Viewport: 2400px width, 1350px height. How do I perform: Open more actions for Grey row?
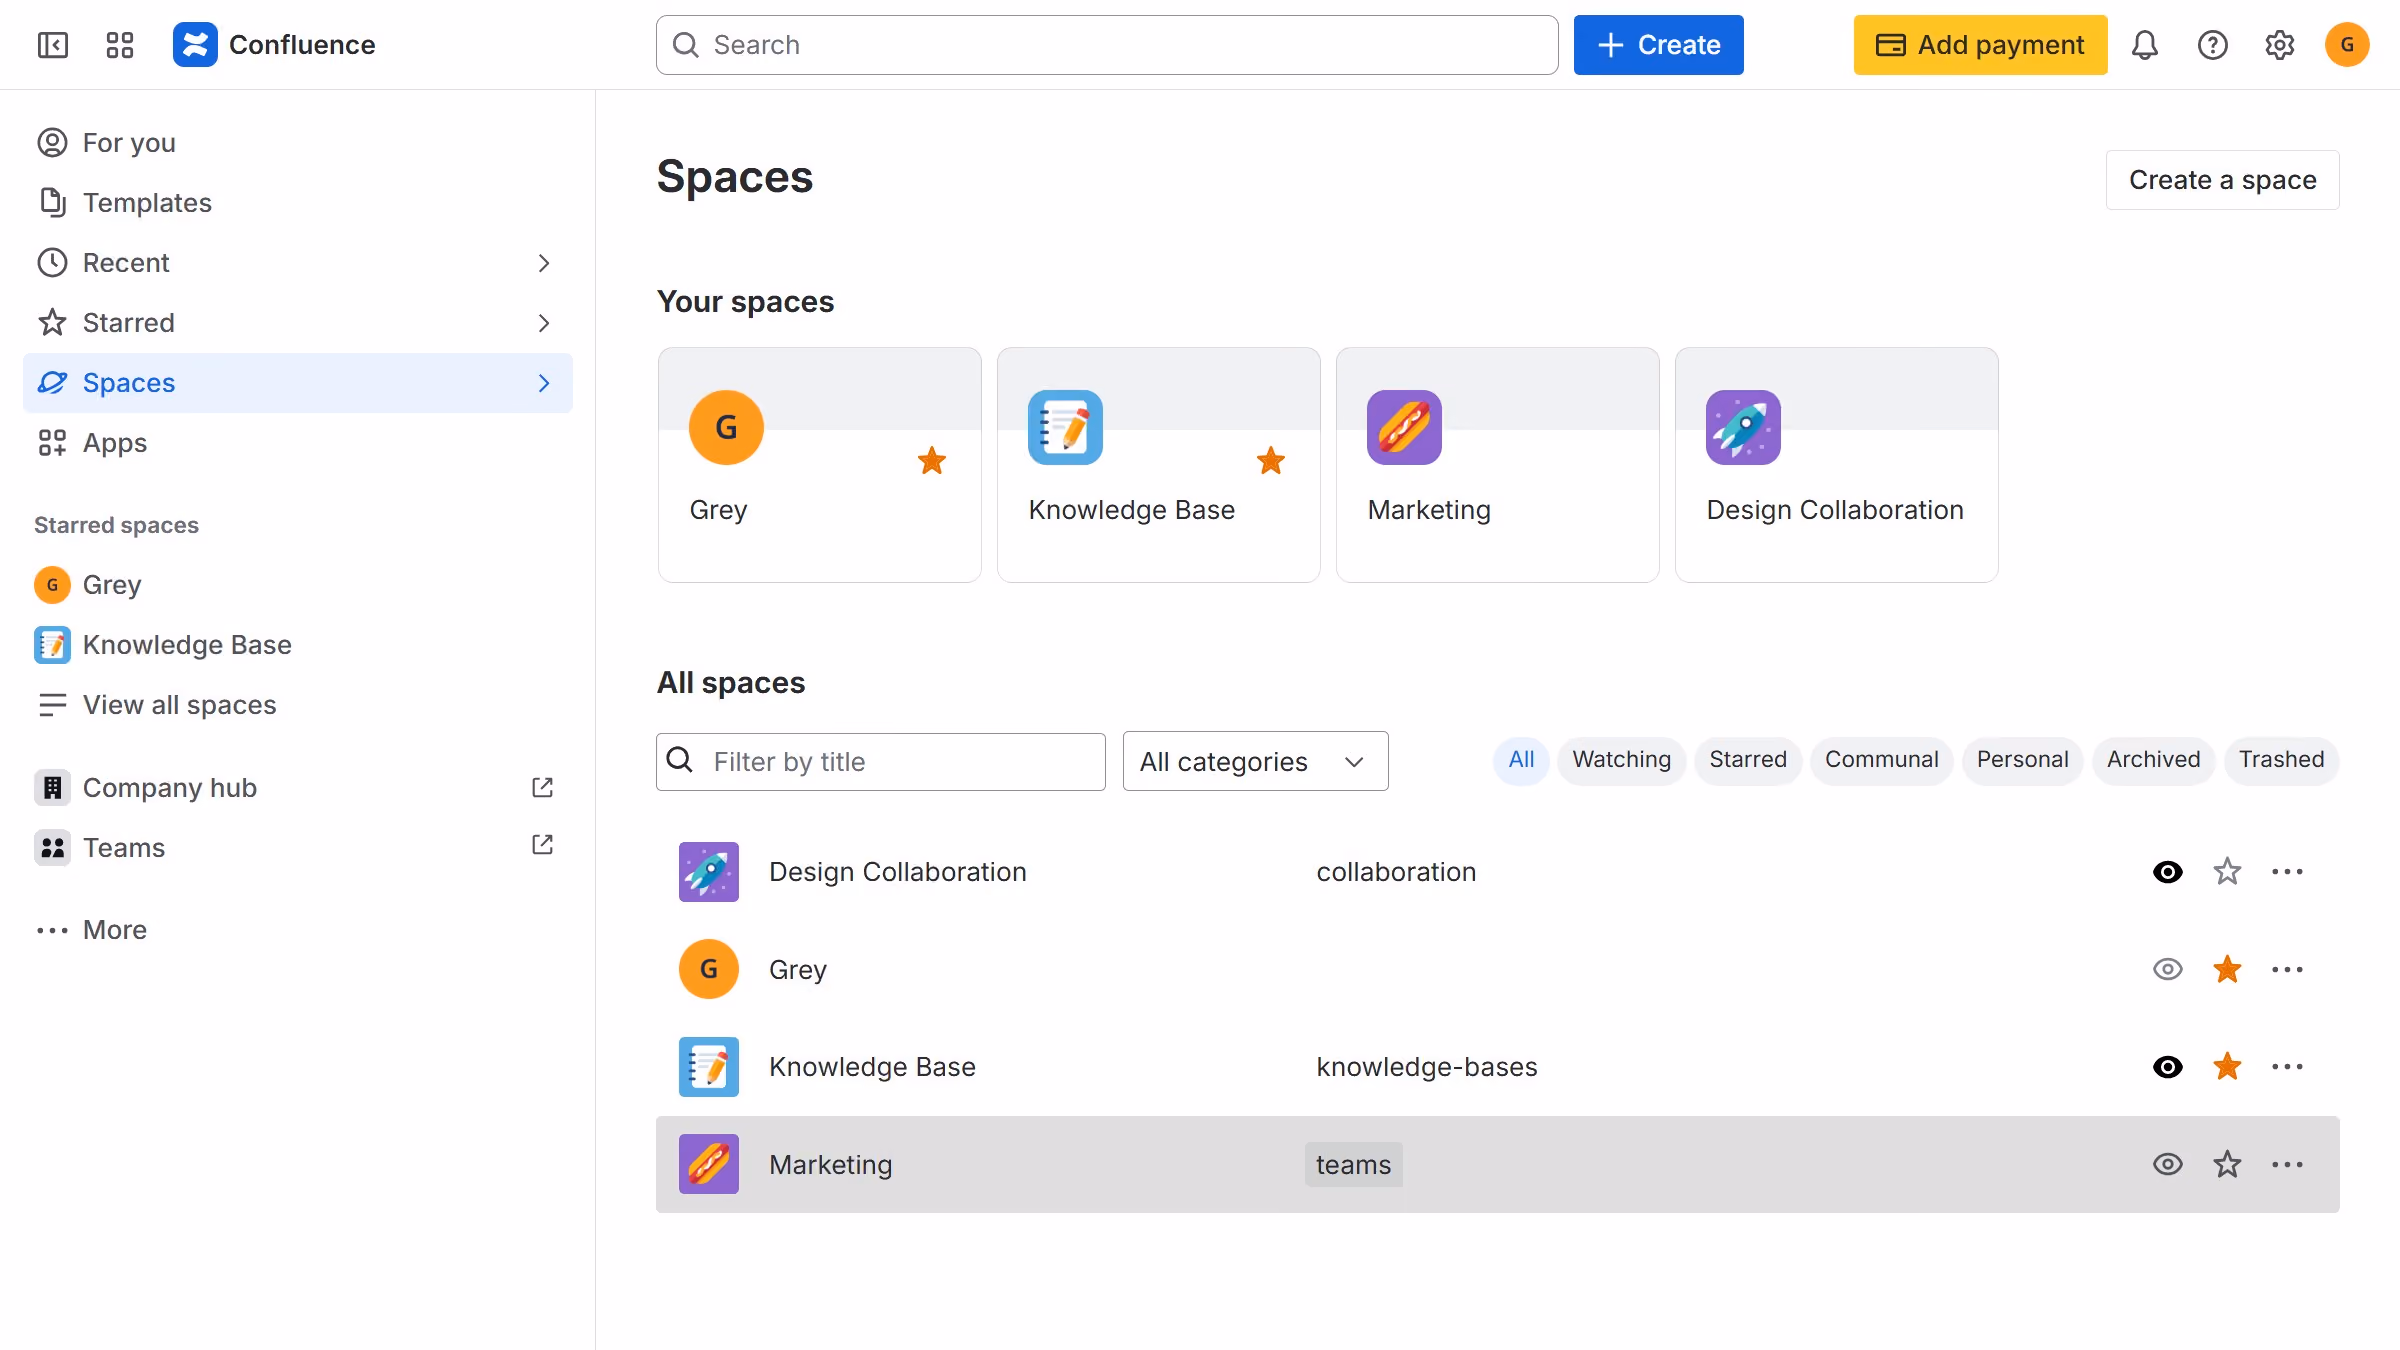2287,969
